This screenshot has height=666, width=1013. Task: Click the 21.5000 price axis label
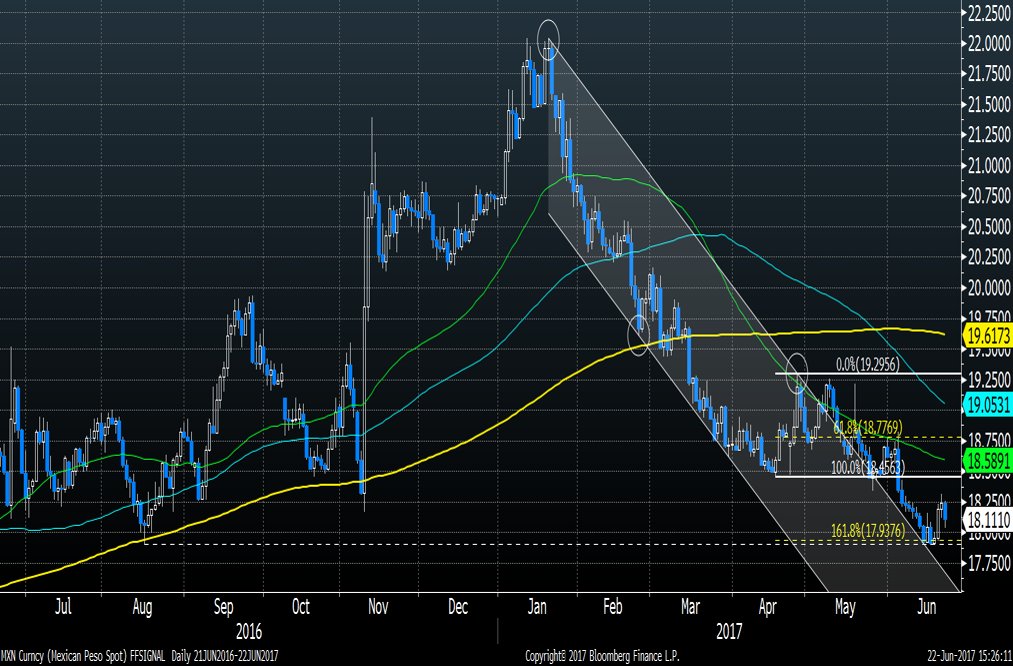(x=990, y=105)
